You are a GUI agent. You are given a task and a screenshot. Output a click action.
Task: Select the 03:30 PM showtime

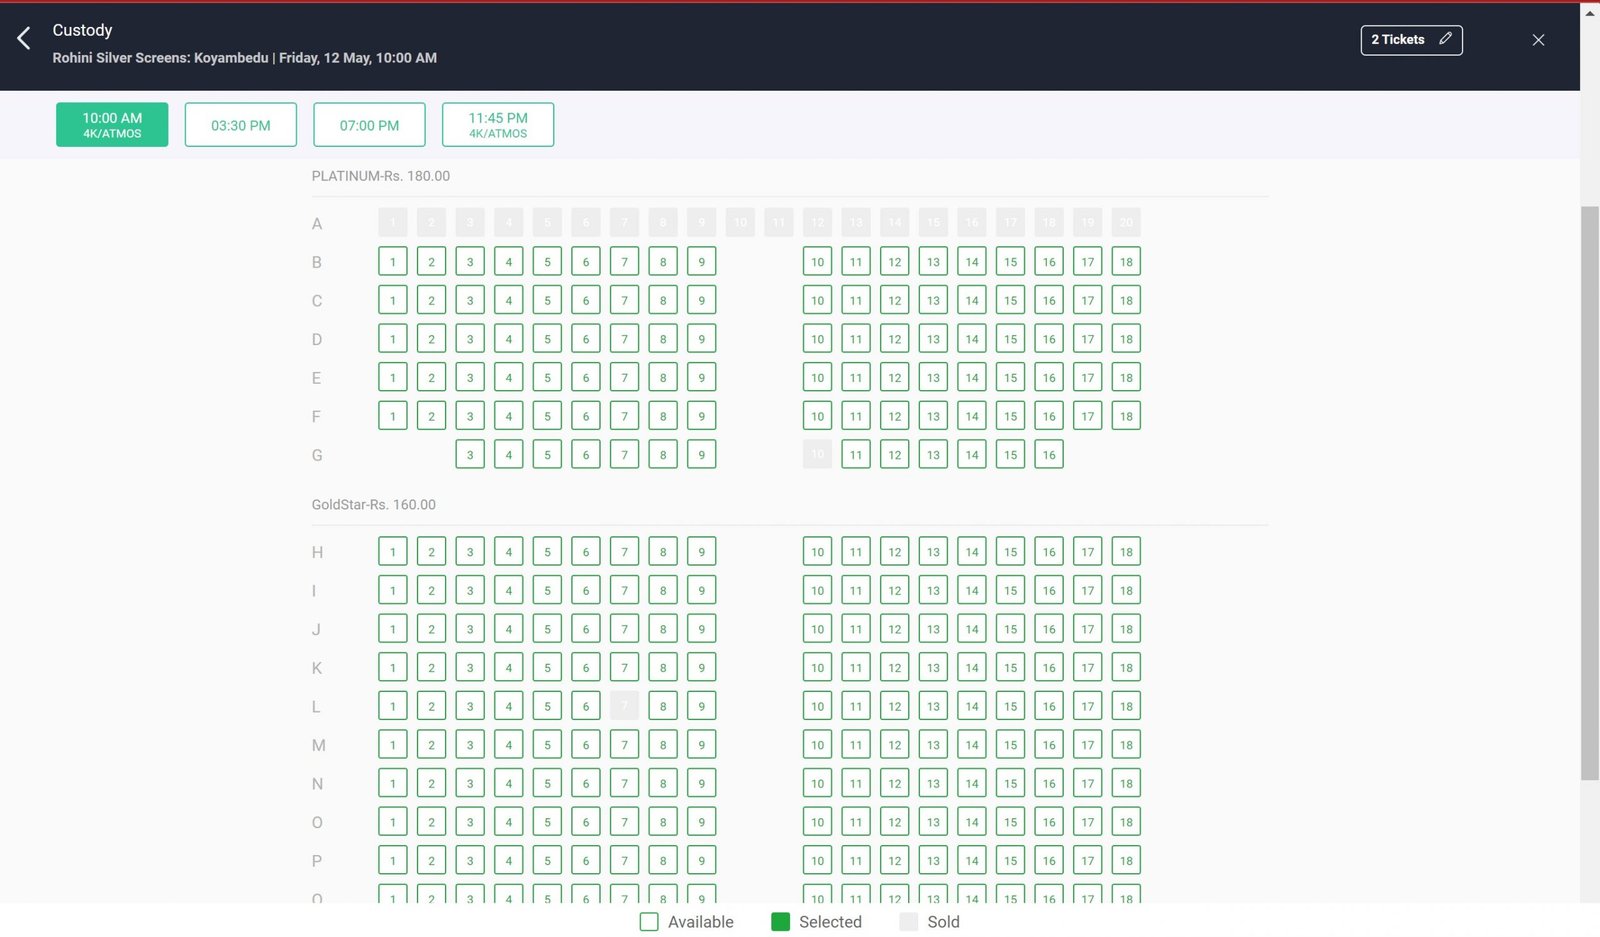241,125
